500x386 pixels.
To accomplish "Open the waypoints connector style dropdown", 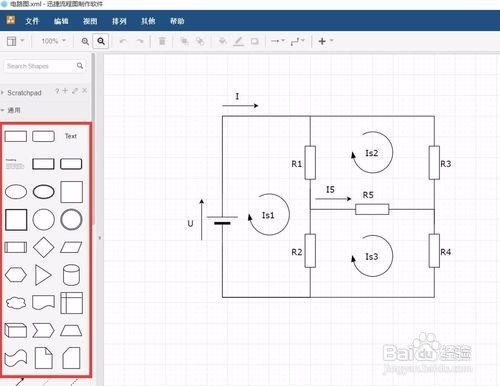I will click(x=297, y=41).
